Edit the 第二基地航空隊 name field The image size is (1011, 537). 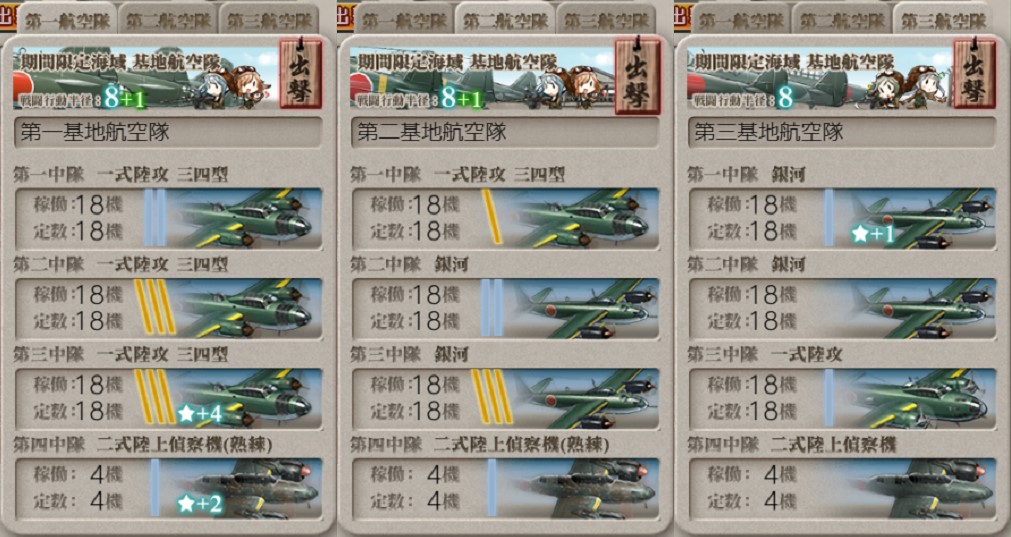click(506, 133)
